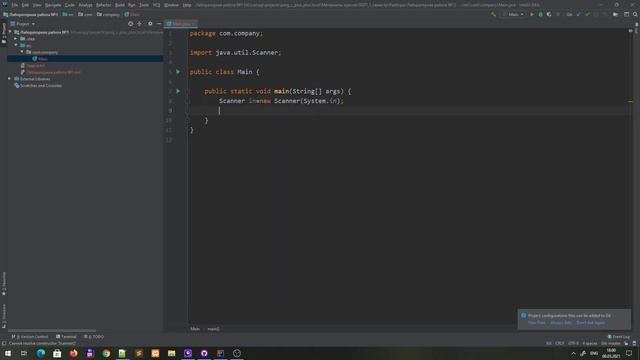This screenshot has width=640, height=360.
Task: Open Project panel settings gear
Action: tap(150, 24)
